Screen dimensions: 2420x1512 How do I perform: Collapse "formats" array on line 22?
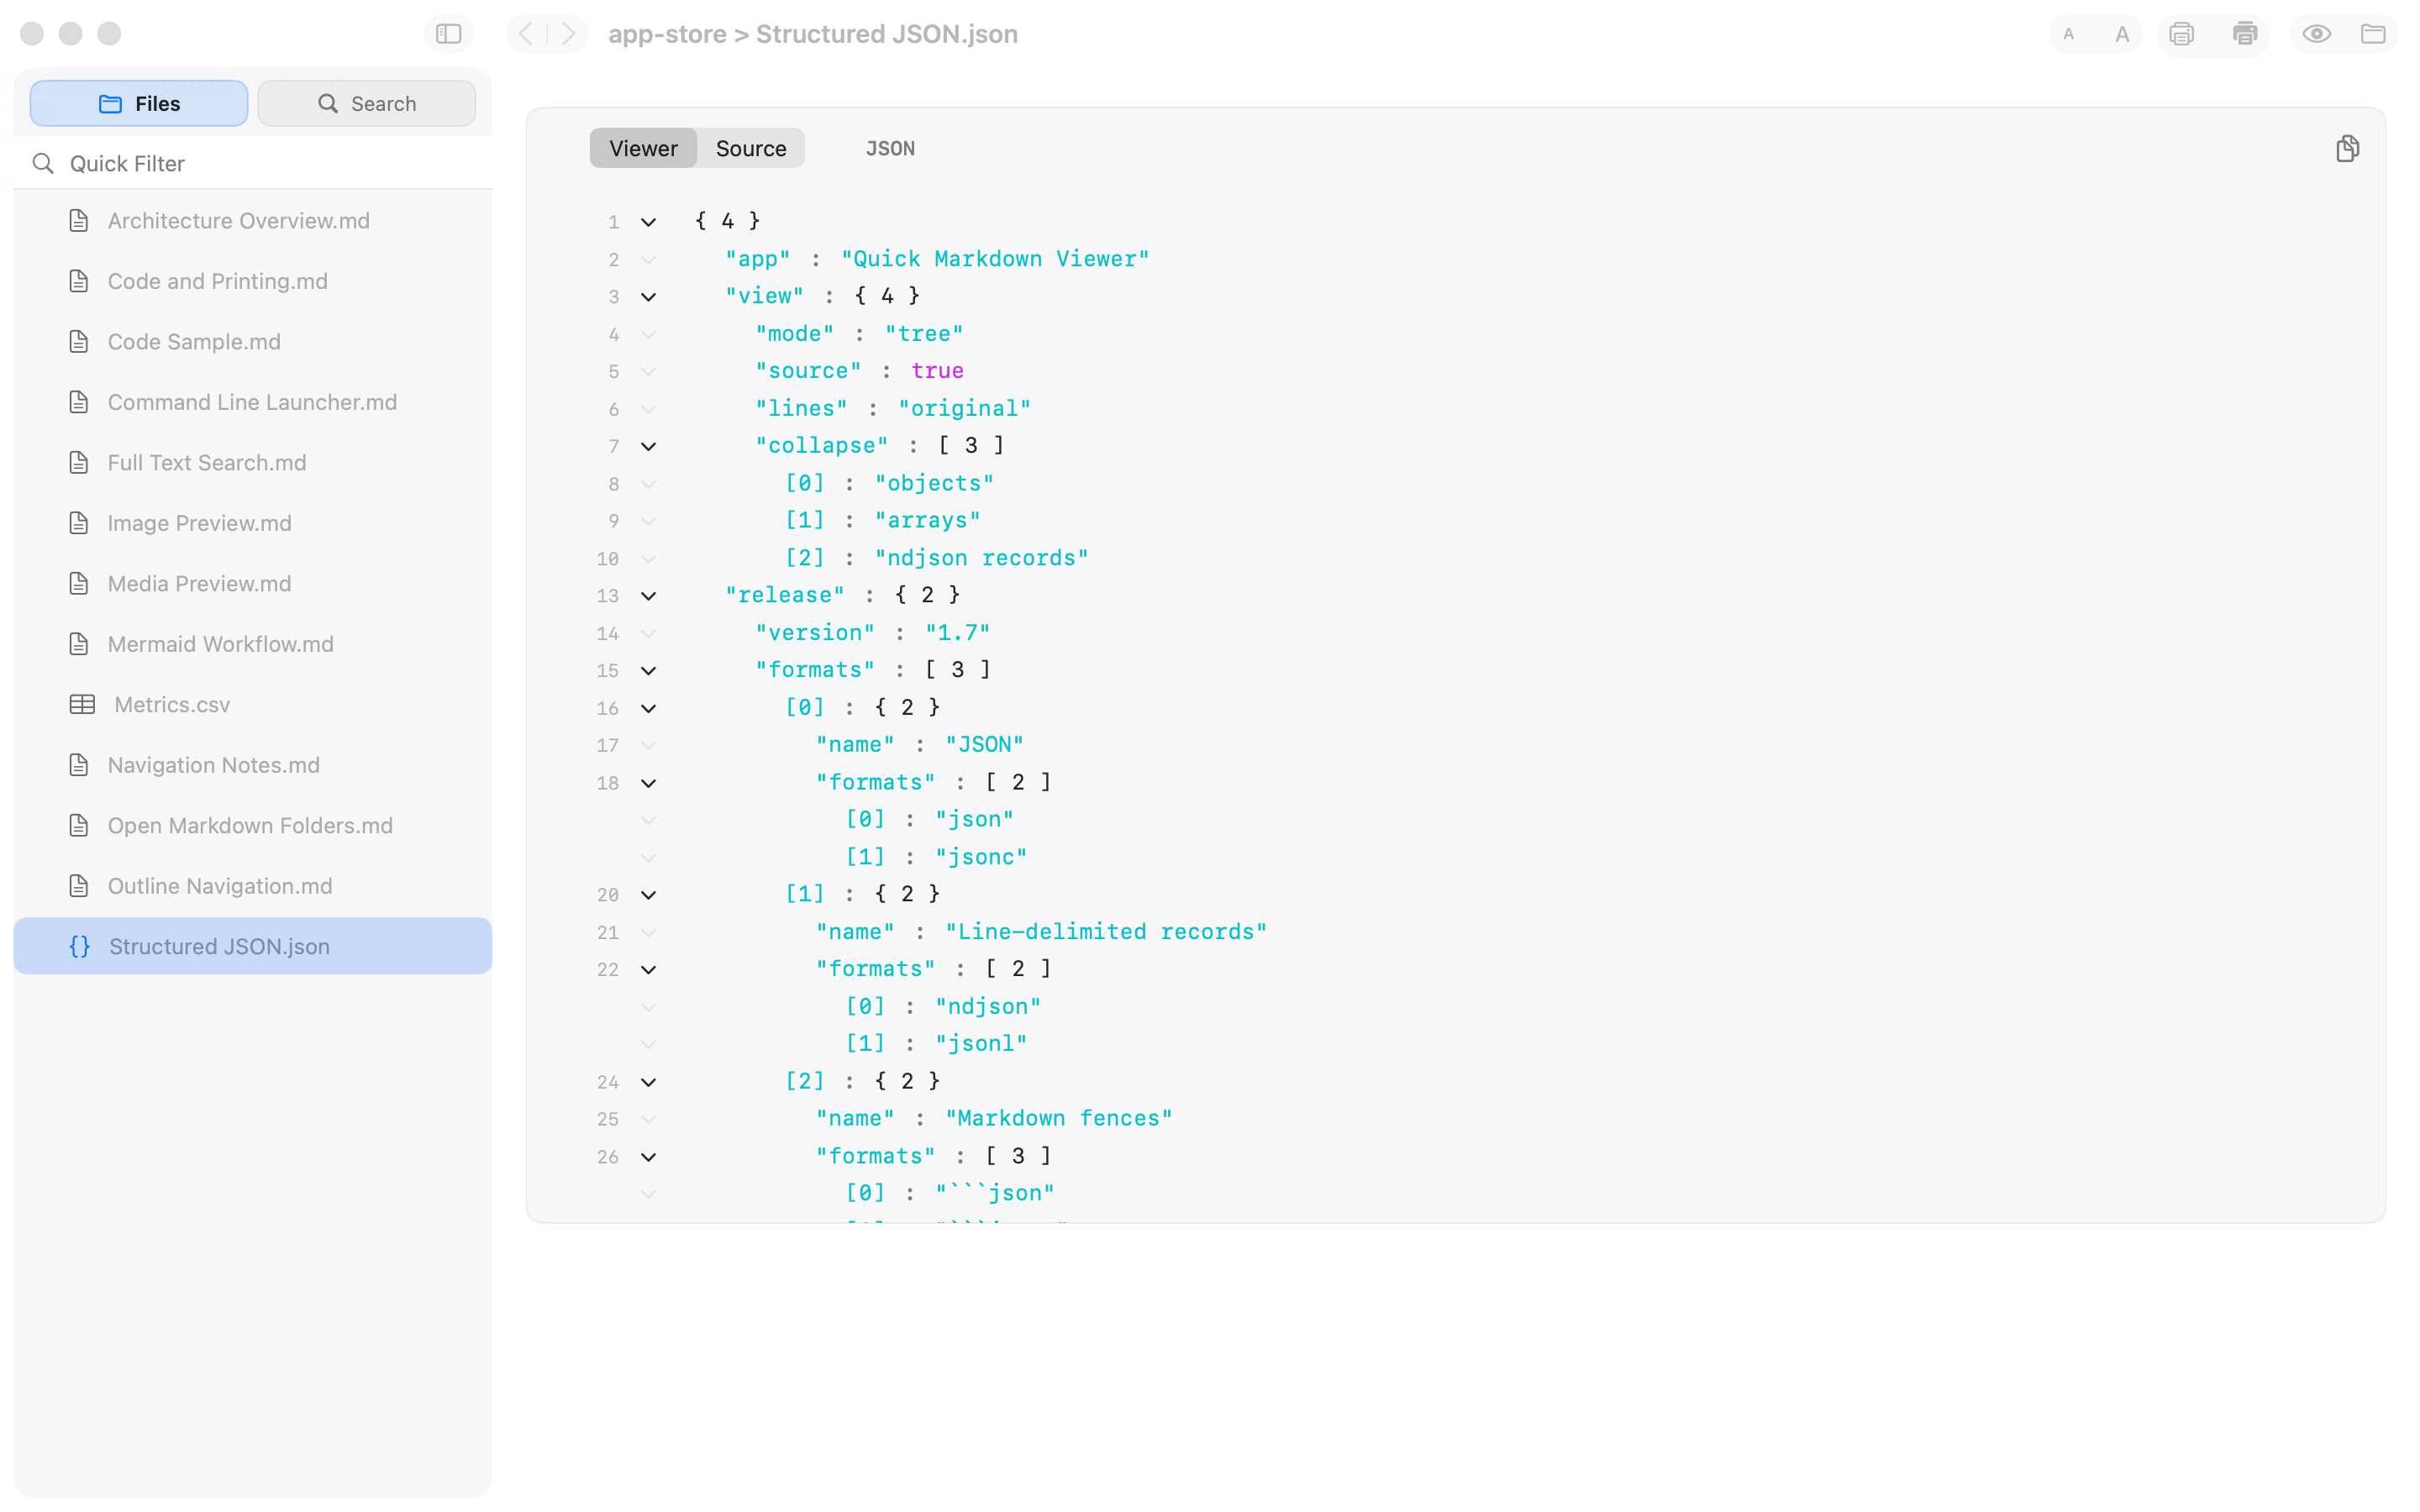[x=648, y=970]
